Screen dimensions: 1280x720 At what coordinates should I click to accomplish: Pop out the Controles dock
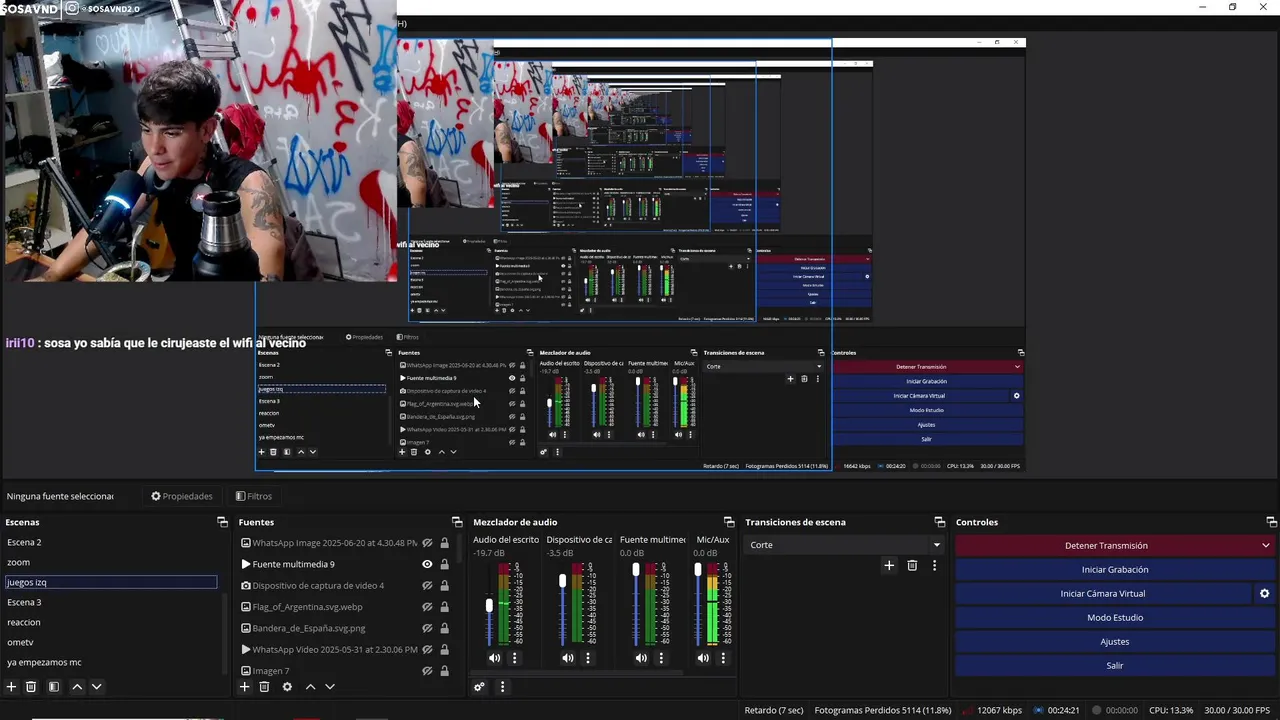[1271, 522]
